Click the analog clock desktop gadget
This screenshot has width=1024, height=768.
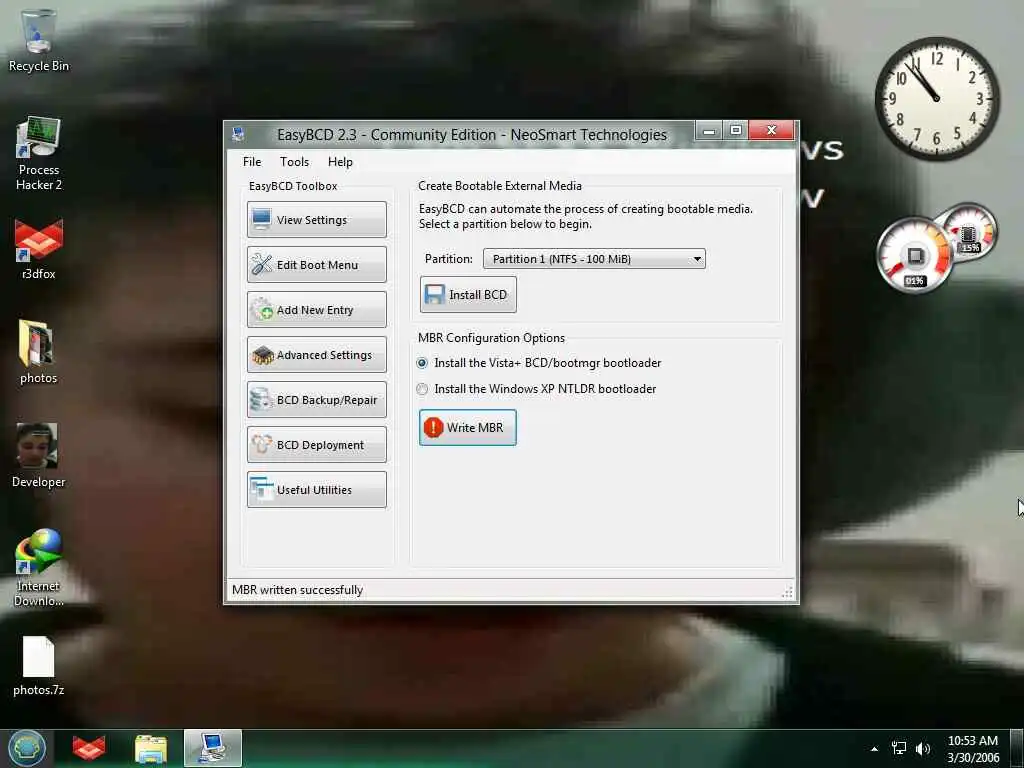(936, 99)
